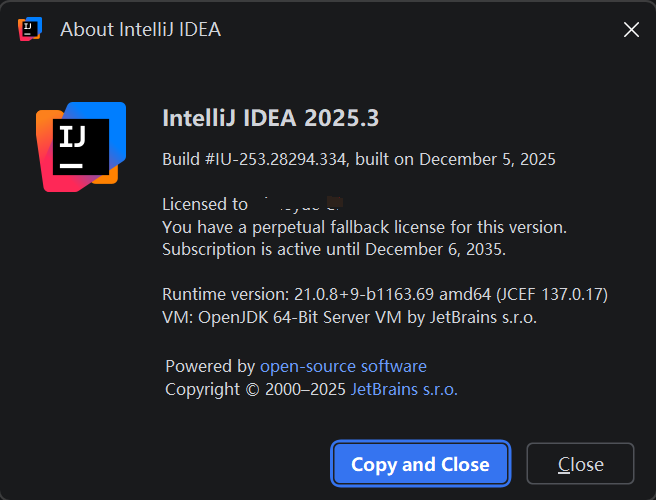Click the JCEF 137.0.17 text
The height and width of the screenshot is (500, 656).
pyautogui.click(x=552, y=295)
